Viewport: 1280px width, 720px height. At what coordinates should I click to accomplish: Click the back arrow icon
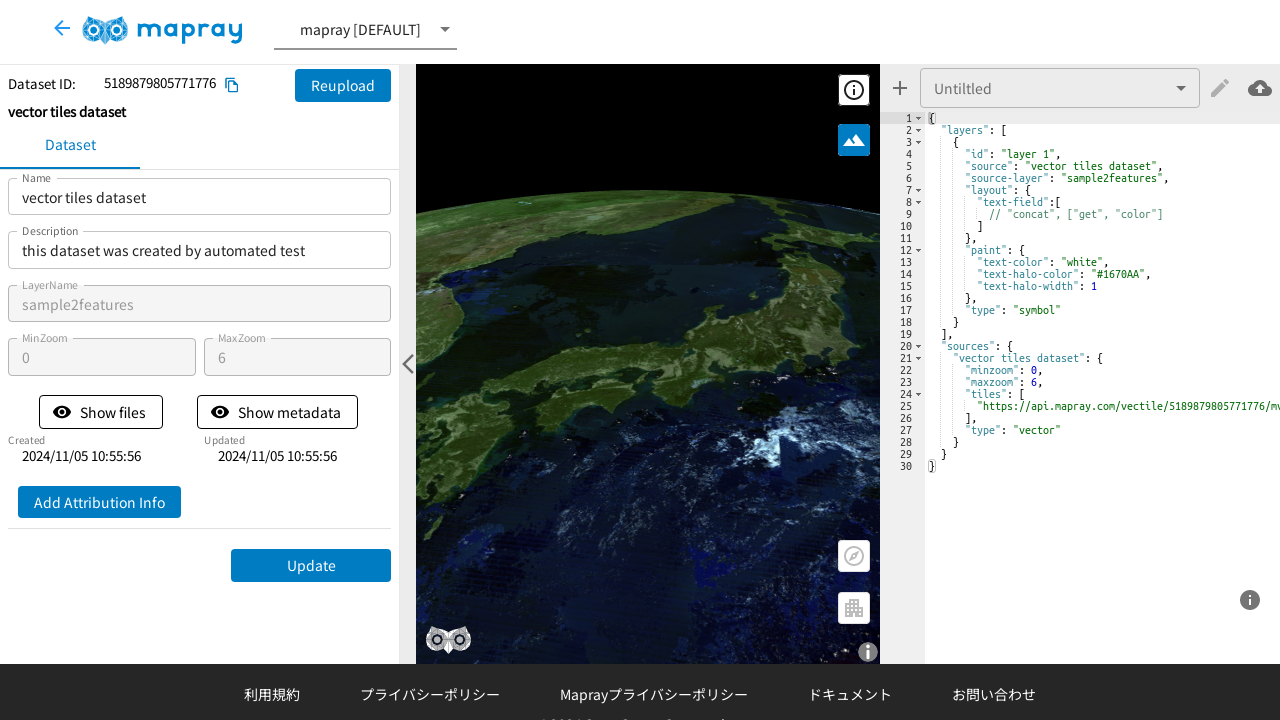click(x=62, y=28)
